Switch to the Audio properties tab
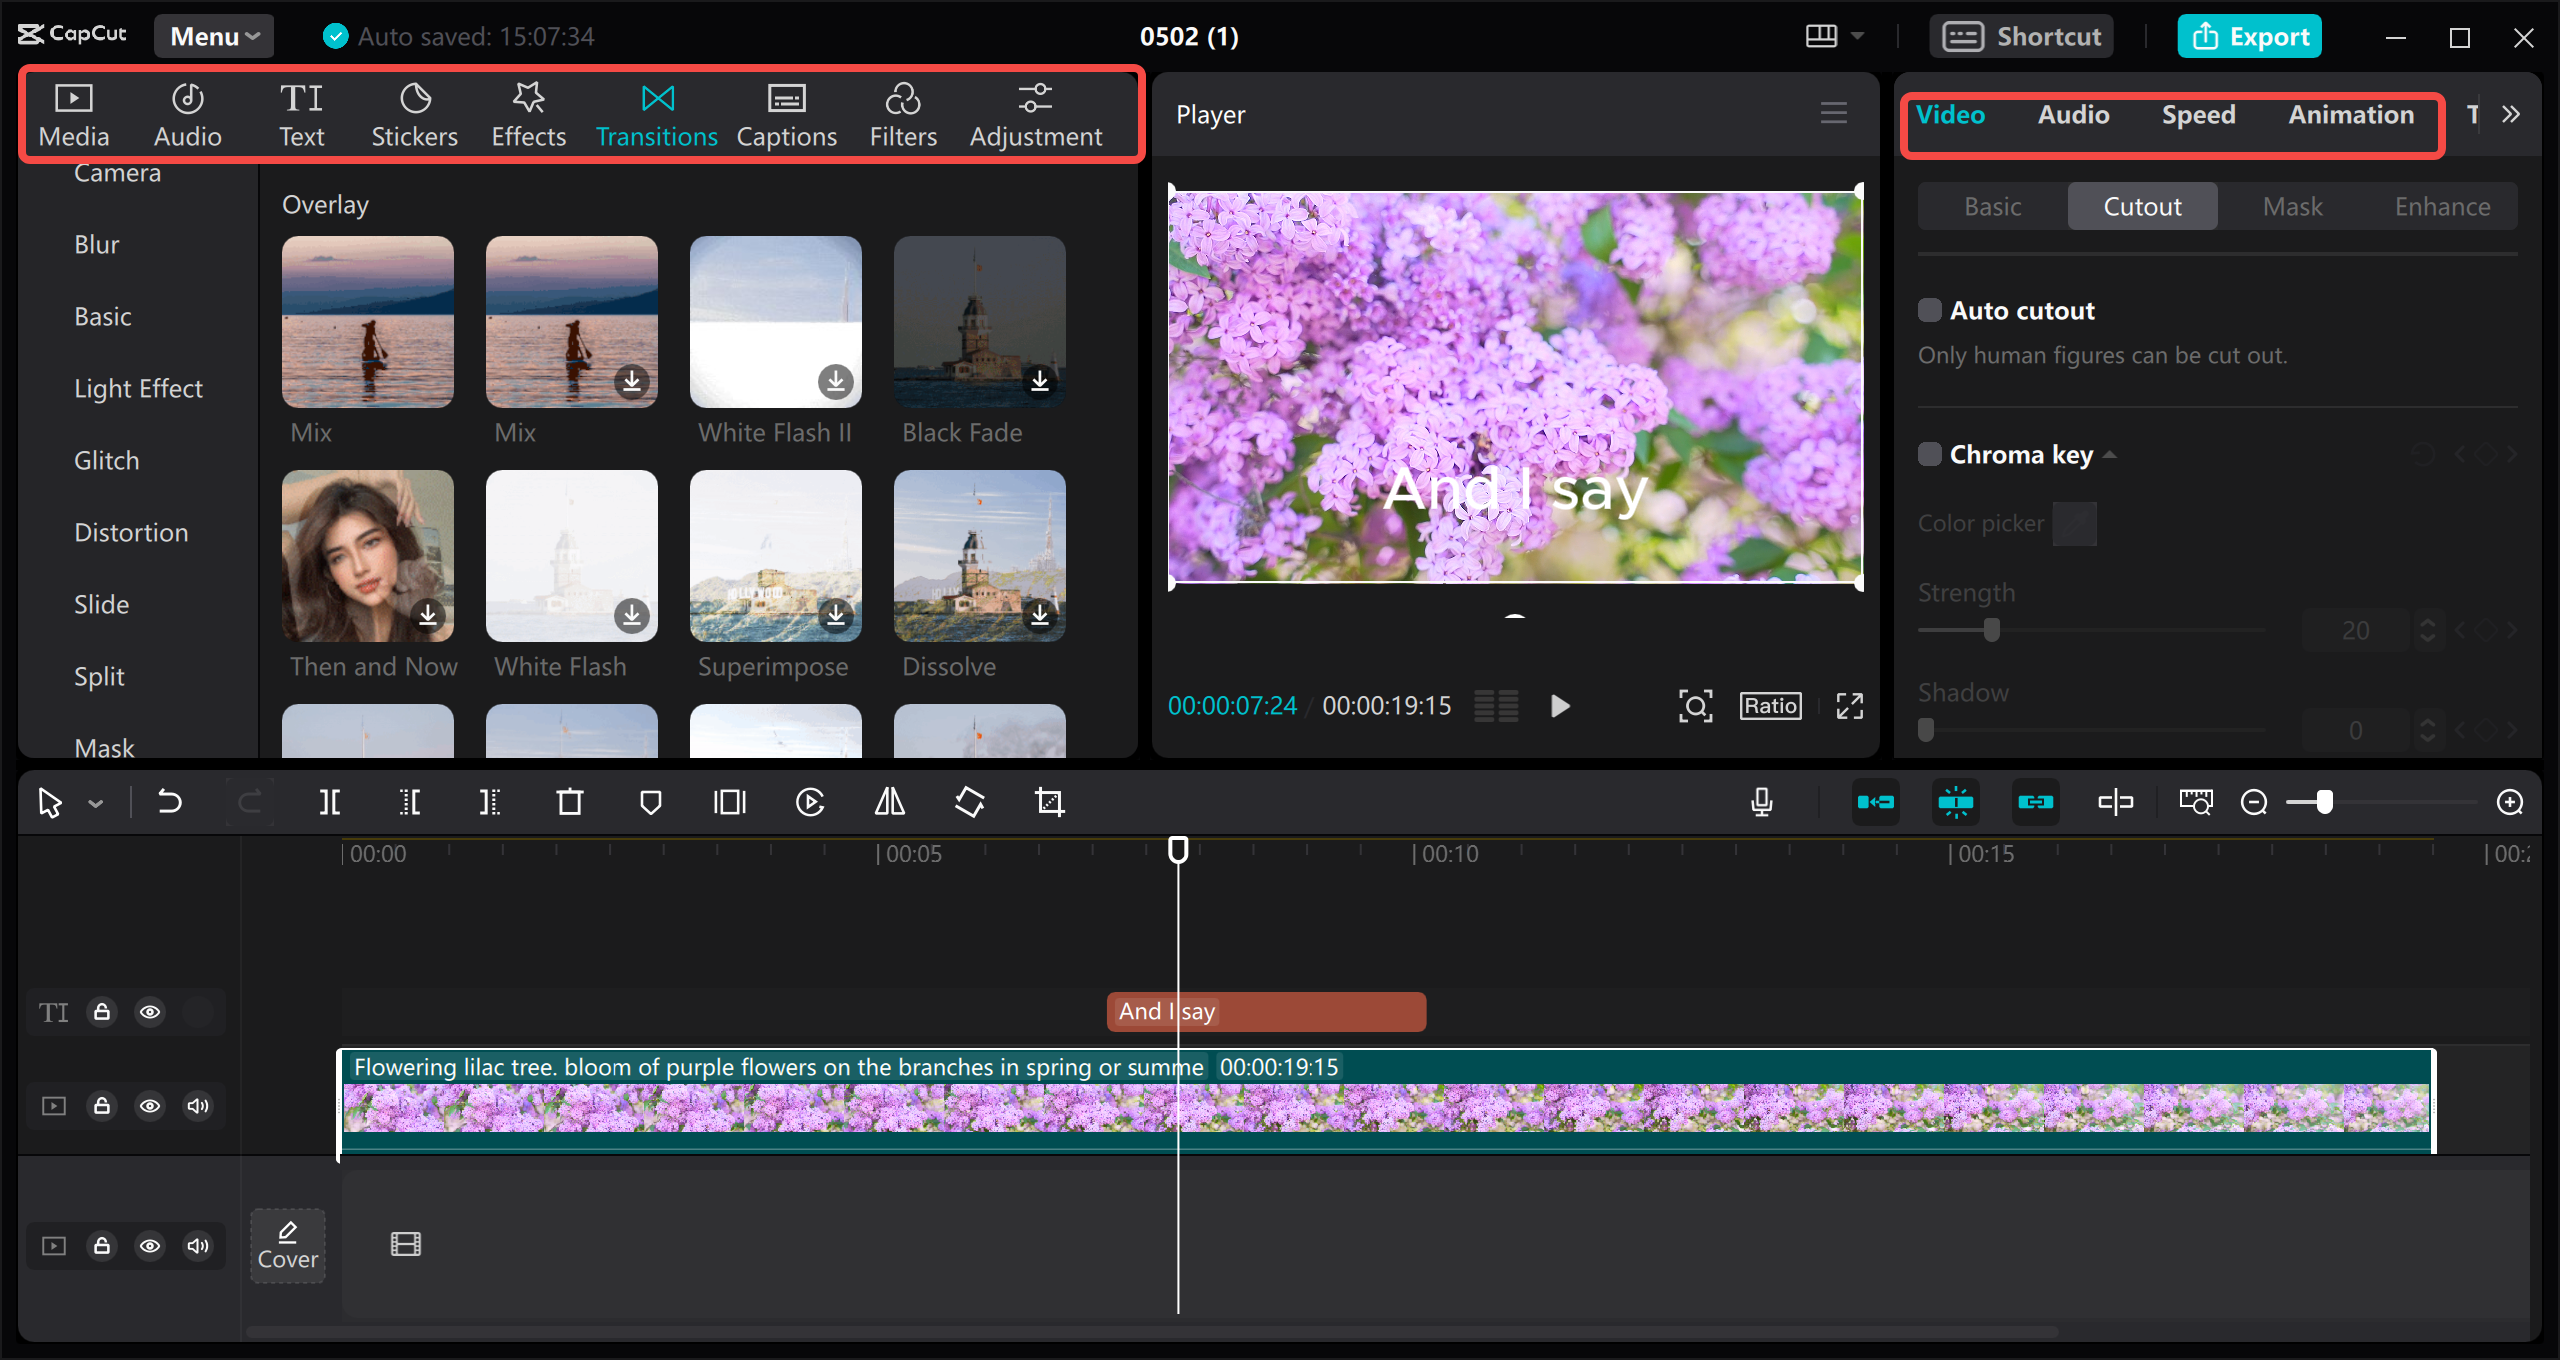The height and width of the screenshot is (1360, 2560). coord(2074,115)
